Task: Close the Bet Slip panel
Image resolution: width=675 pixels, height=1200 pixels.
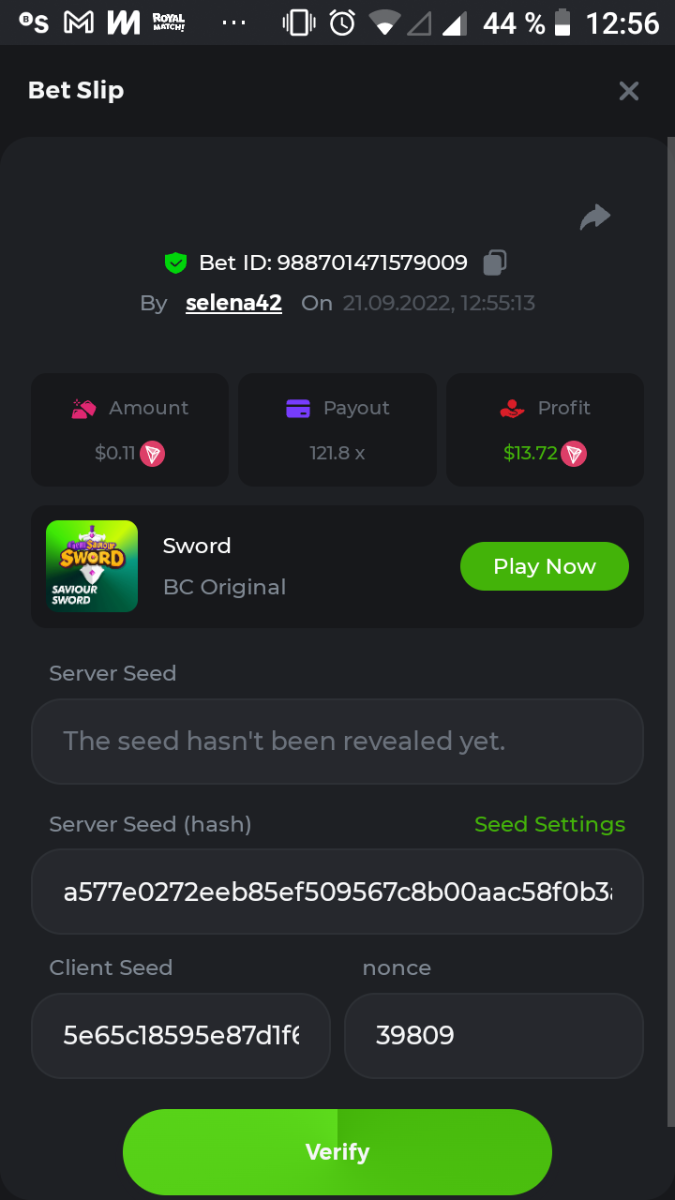Action: 629,92
